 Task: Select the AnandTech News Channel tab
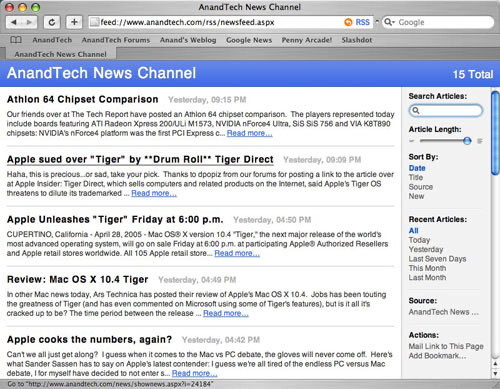61,54
